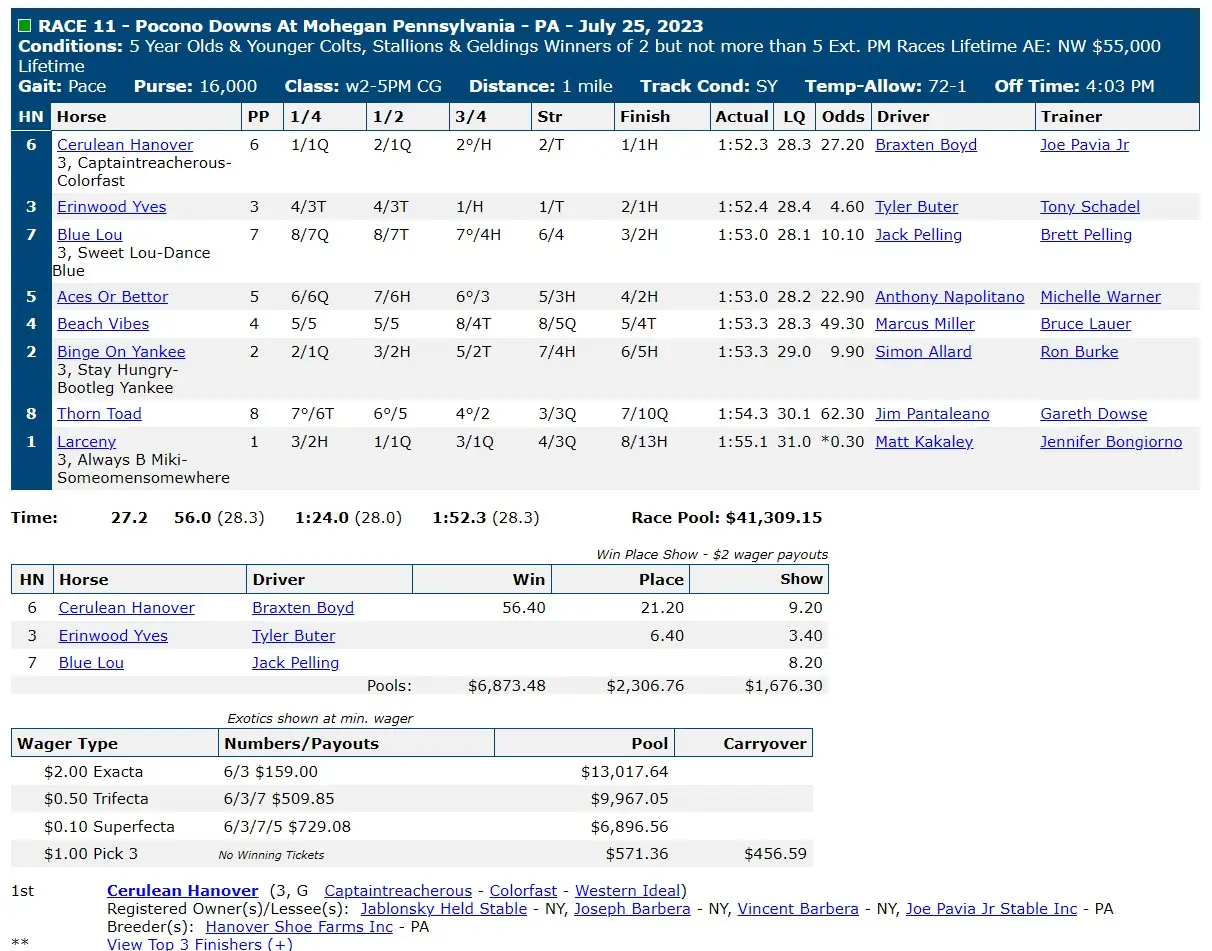Open driver Braxten Boyd in results table

coord(926,145)
